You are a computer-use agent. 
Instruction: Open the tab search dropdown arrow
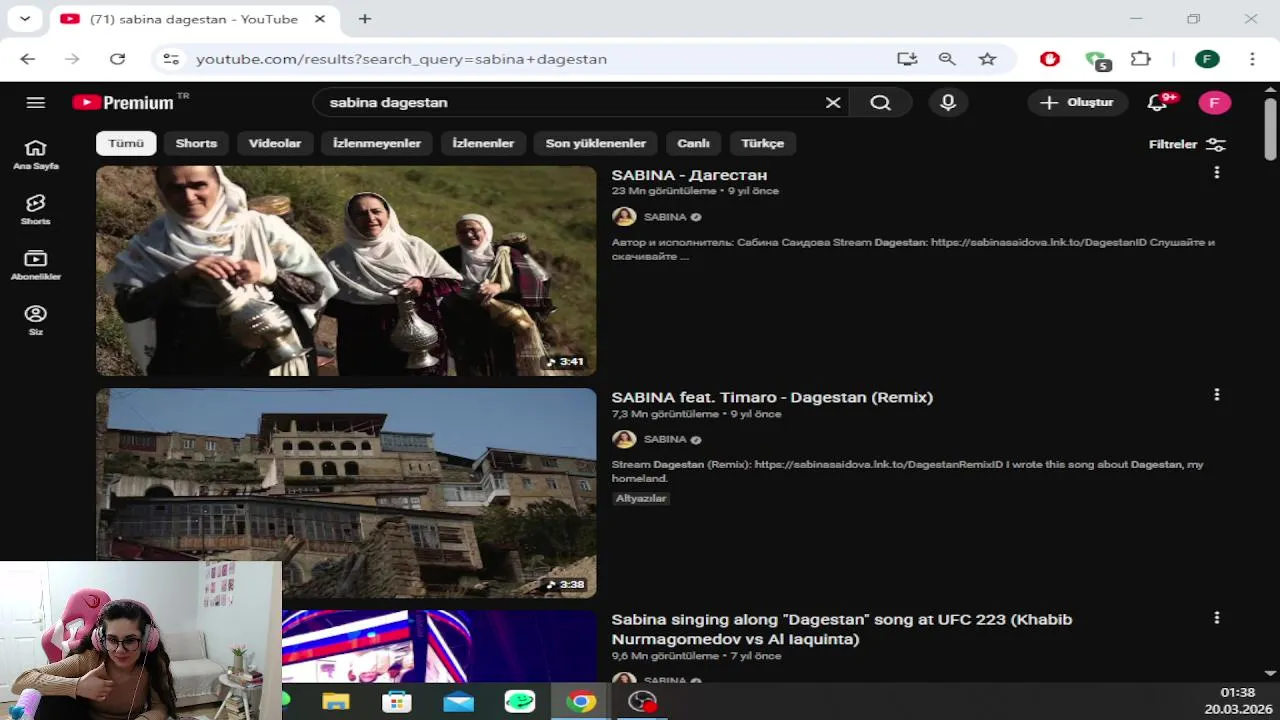point(25,19)
